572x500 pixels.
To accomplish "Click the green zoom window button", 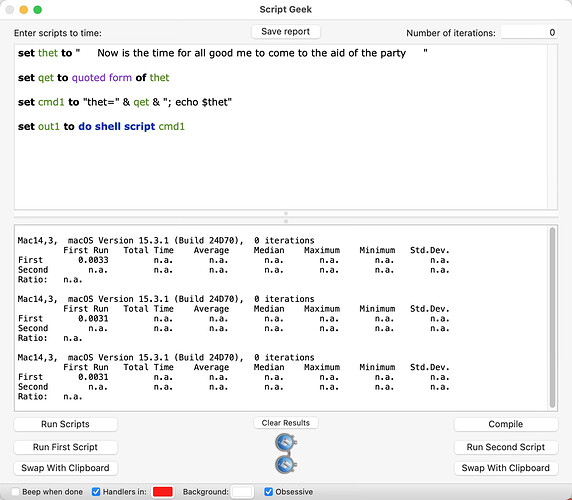I will point(38,10).
